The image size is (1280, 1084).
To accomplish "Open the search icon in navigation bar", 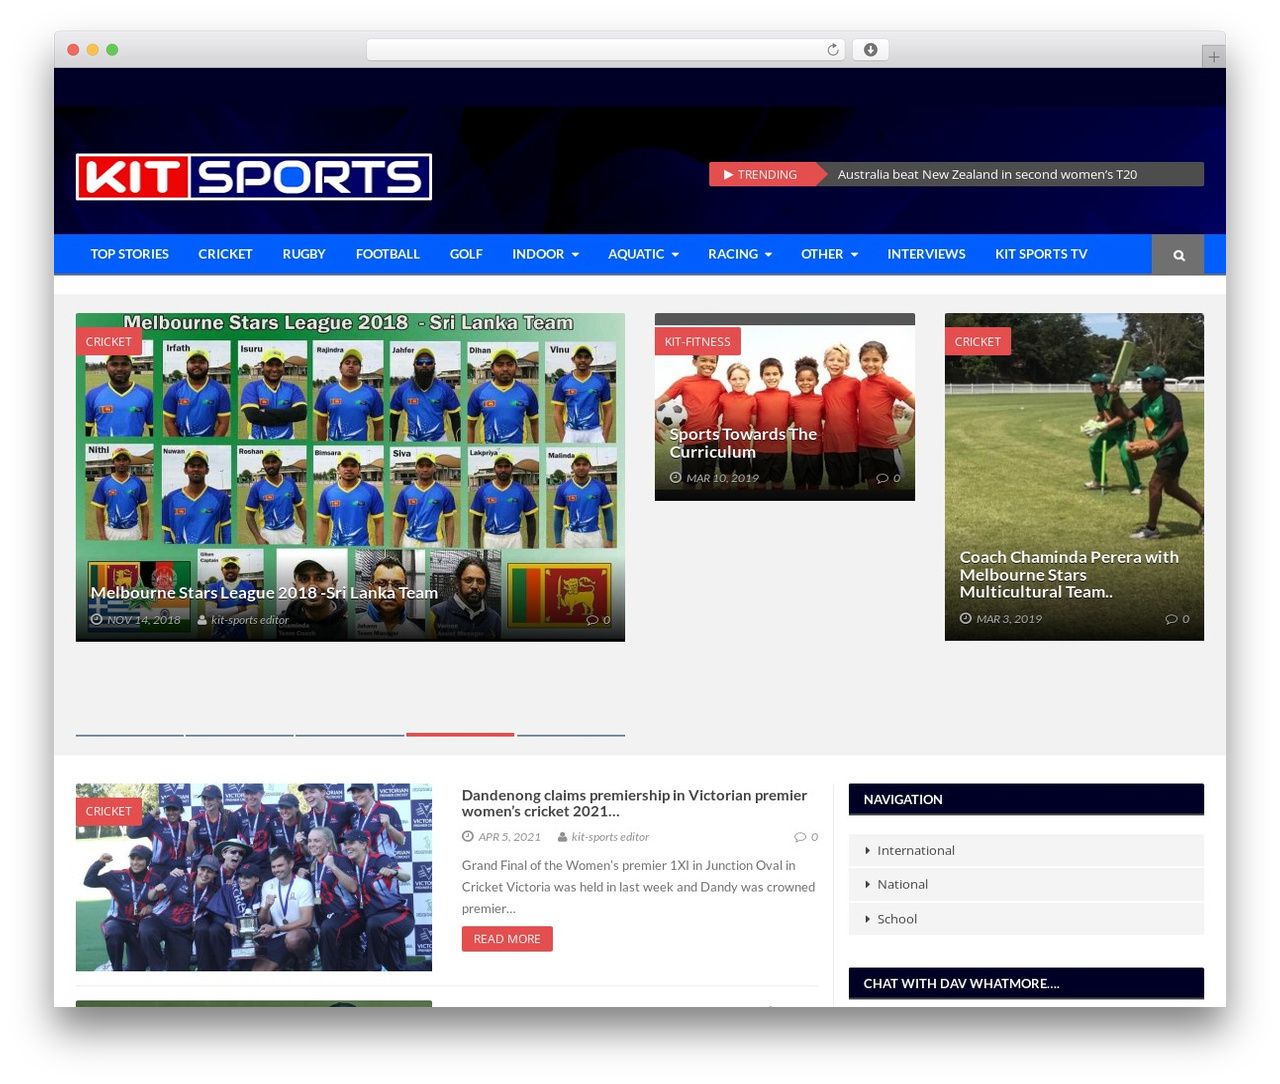I will point(1178,255).
